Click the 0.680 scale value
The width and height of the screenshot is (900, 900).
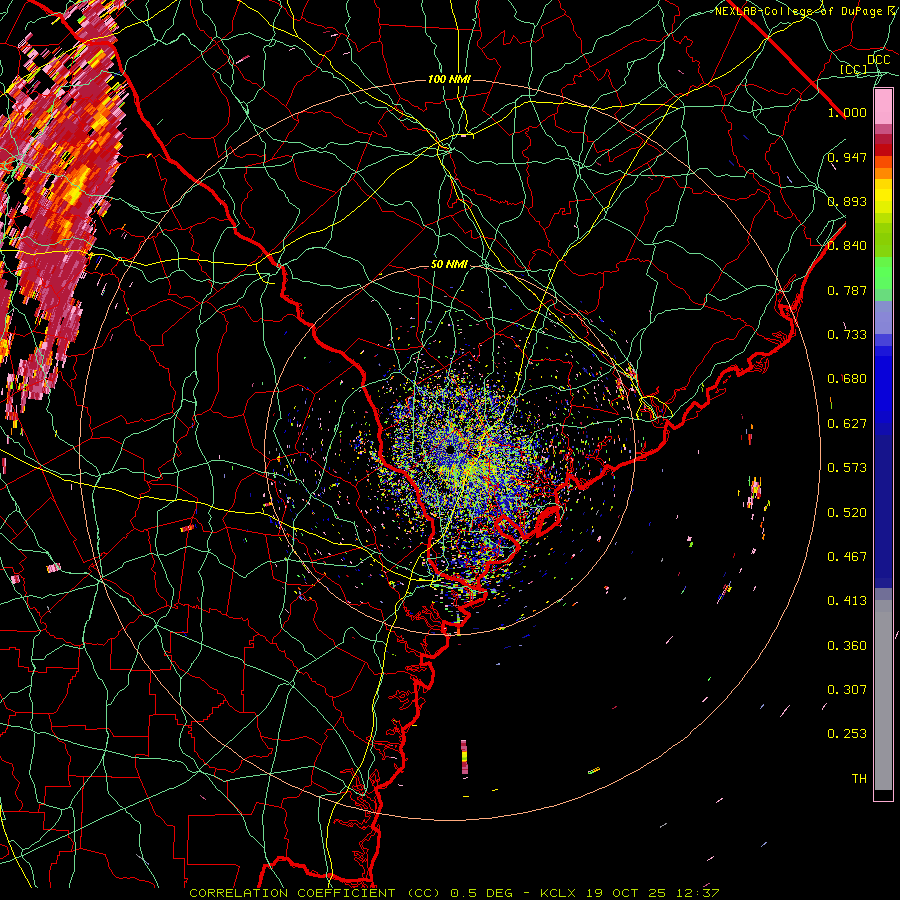(x=847, y=379)
